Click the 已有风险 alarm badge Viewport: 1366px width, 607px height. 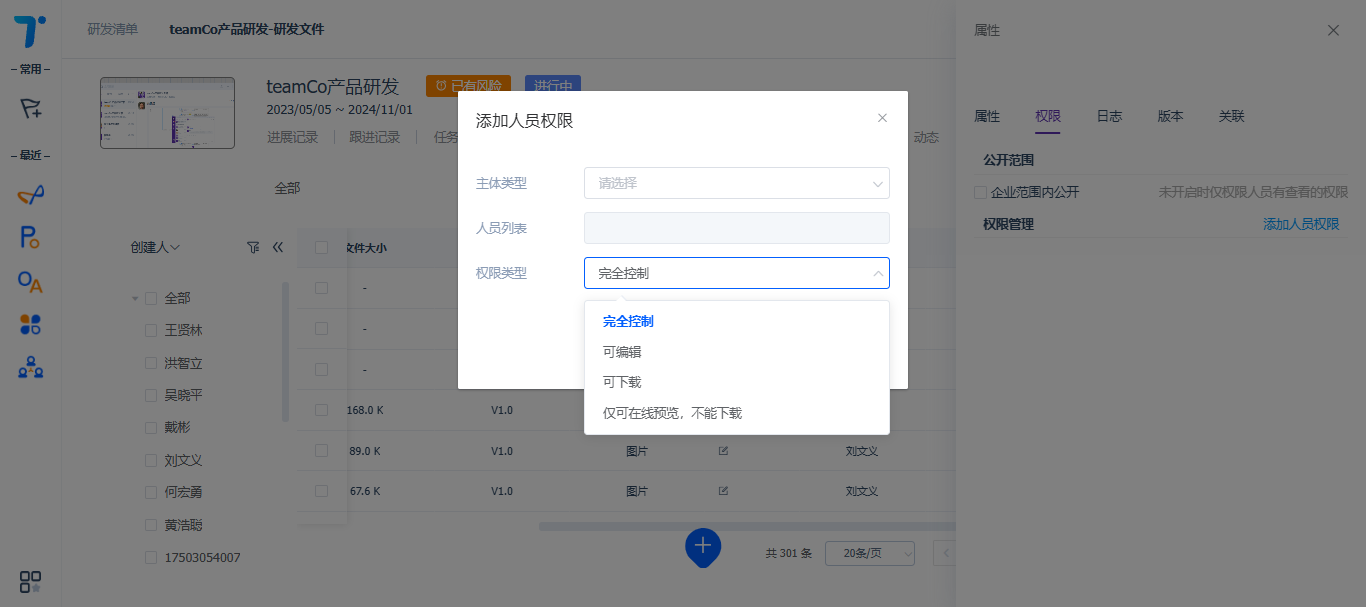pos(468,86)
